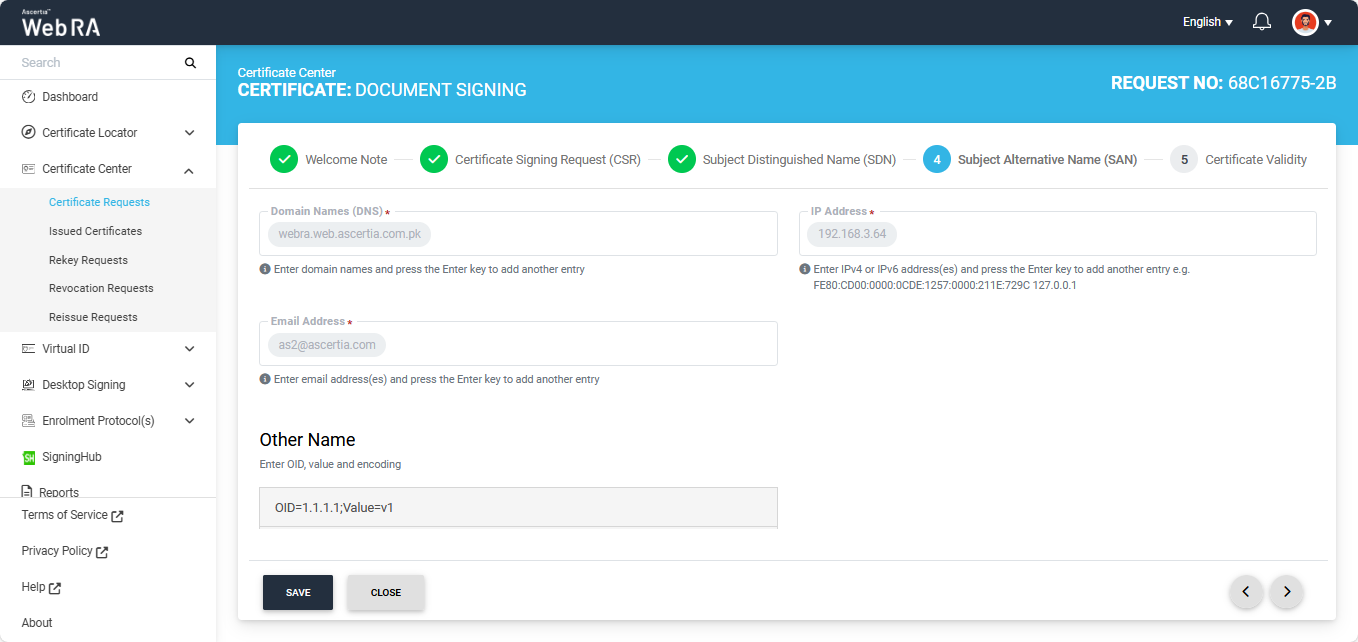Go back with previous arrow button
1358x642 pixels.
point(1245,592)
